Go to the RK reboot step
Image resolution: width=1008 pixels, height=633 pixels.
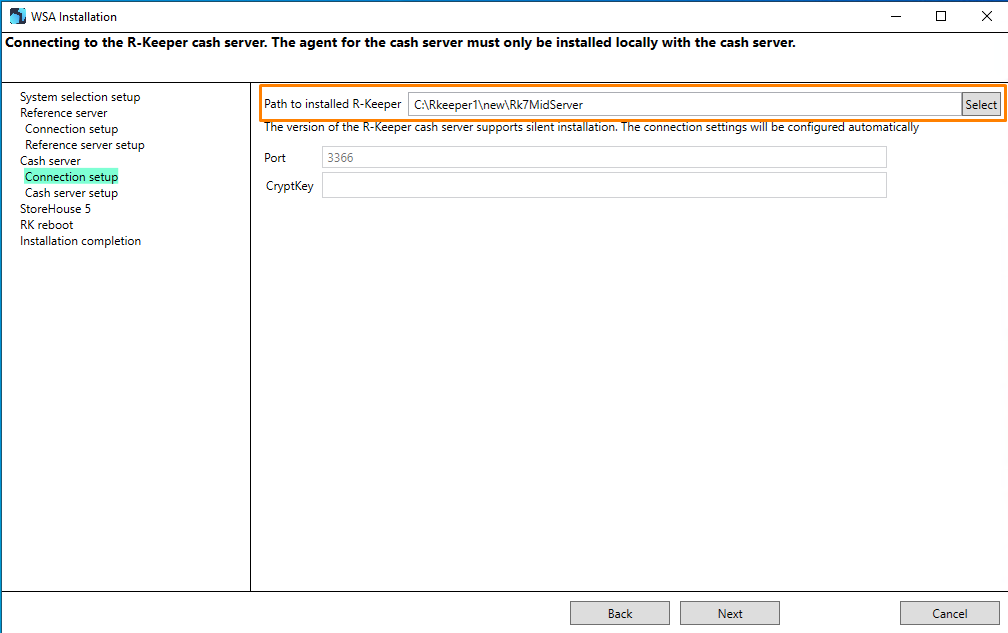[x=46, y=225]
